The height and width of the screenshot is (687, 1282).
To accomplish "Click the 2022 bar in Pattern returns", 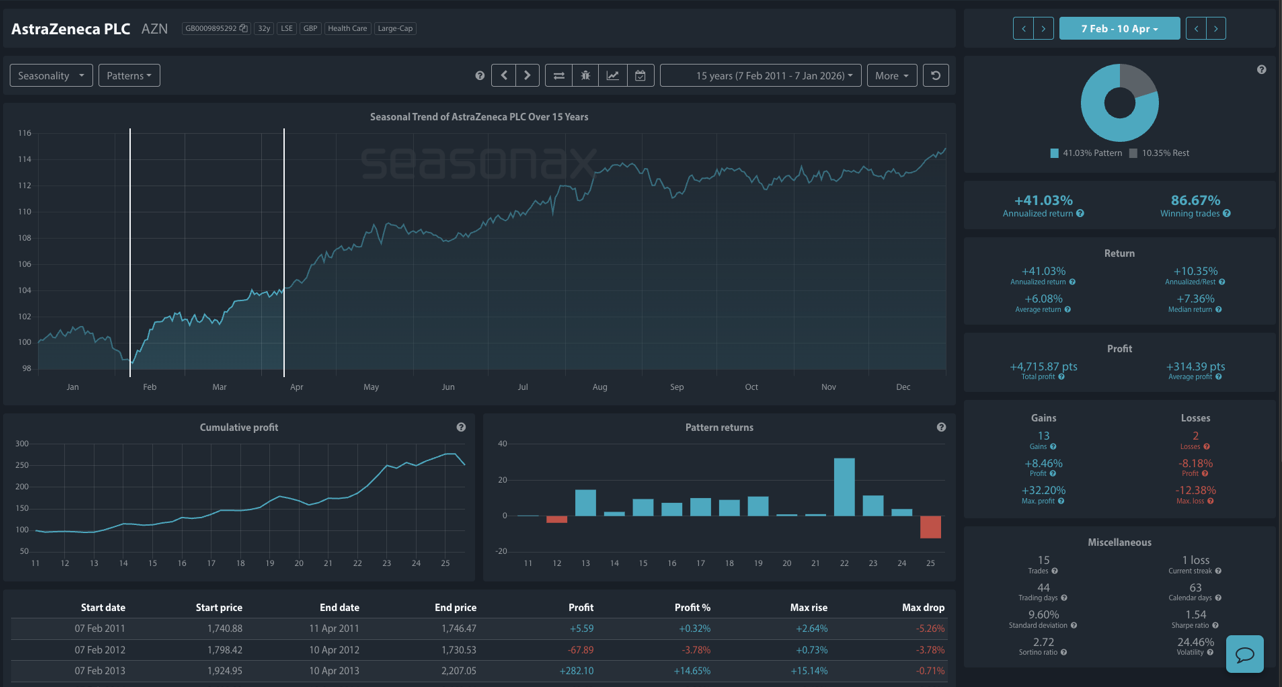I will [x=844, y=487].
